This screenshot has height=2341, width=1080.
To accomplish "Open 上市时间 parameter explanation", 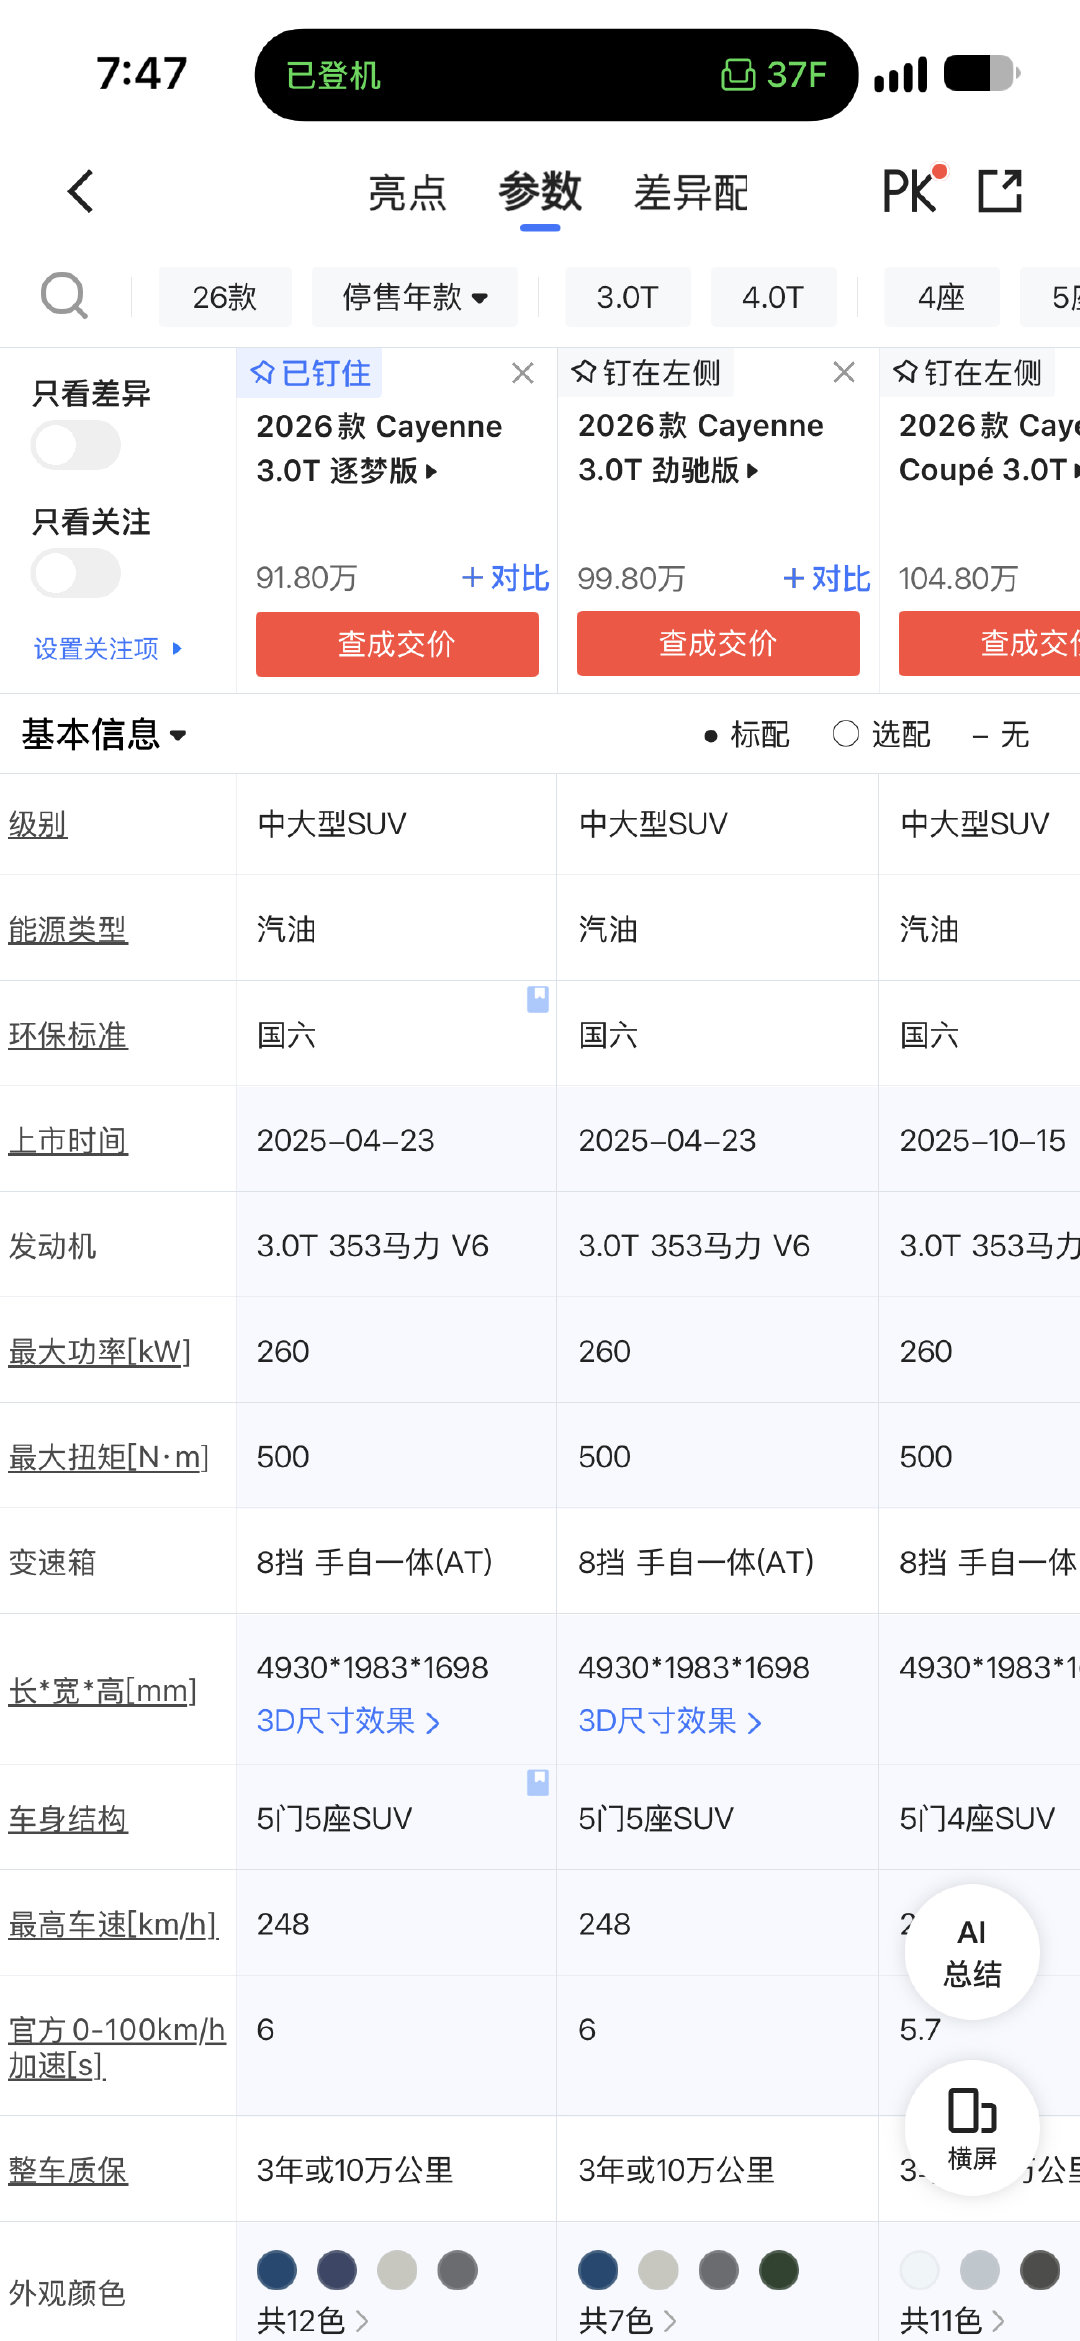I will (68, 1140).
